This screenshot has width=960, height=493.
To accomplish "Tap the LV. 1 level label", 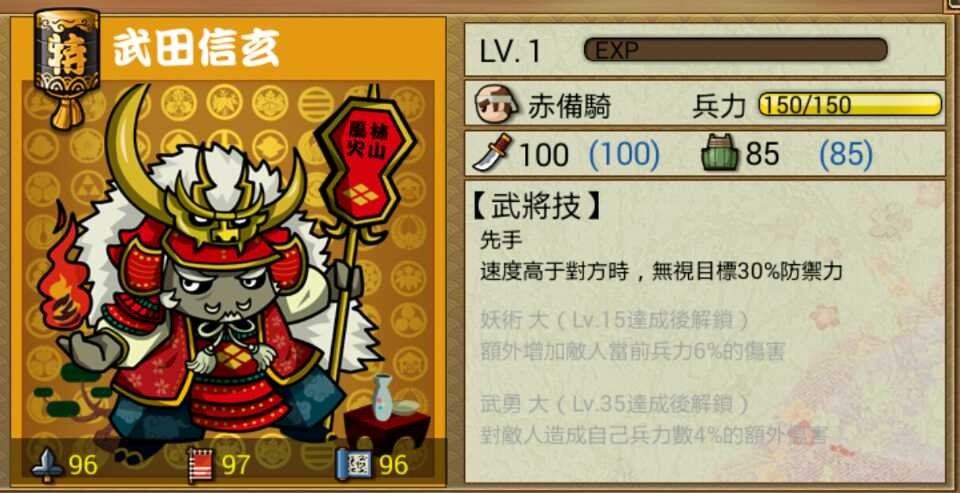I will (x=511, y=51).
